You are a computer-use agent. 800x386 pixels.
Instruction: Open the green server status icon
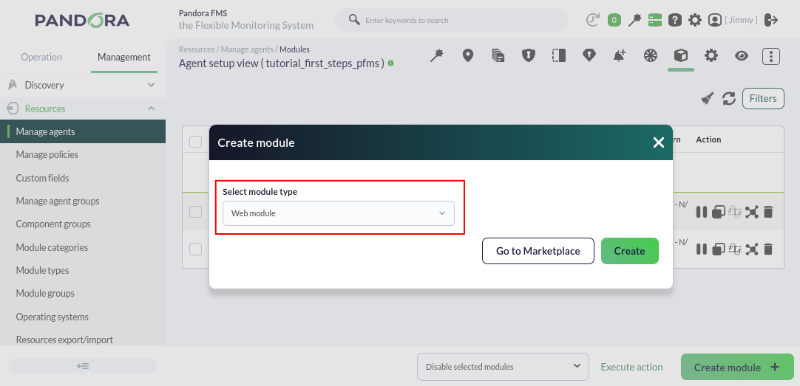(655, 20)
